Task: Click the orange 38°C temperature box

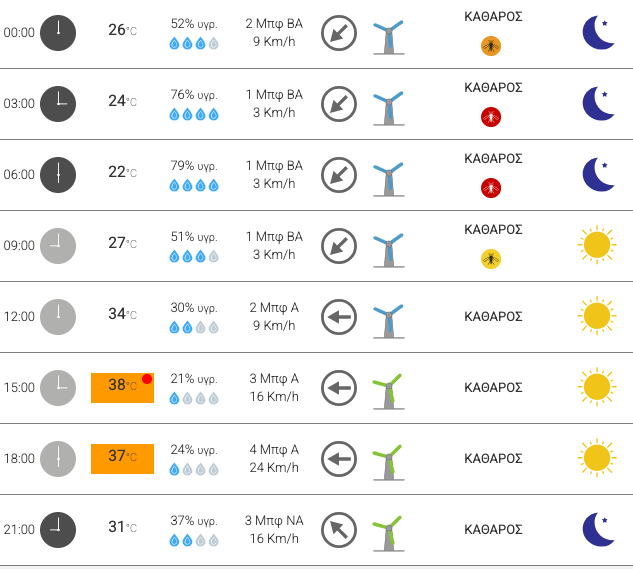Action: click(122, 388)
